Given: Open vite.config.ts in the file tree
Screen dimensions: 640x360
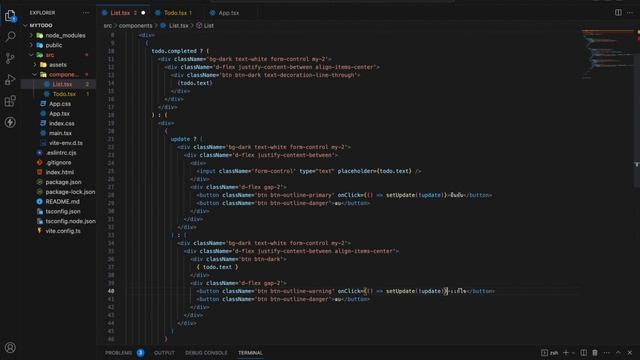Looking at the screenshot, I should click(58, 231).
